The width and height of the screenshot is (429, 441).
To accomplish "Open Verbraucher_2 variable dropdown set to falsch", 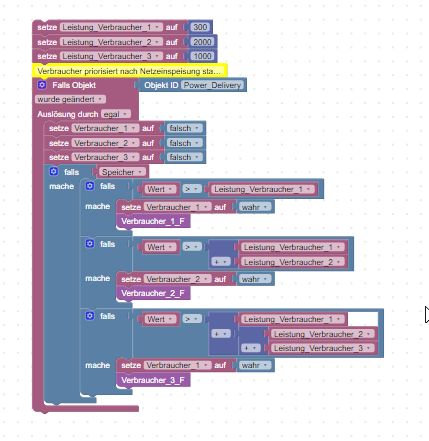I will coord(105,143).
